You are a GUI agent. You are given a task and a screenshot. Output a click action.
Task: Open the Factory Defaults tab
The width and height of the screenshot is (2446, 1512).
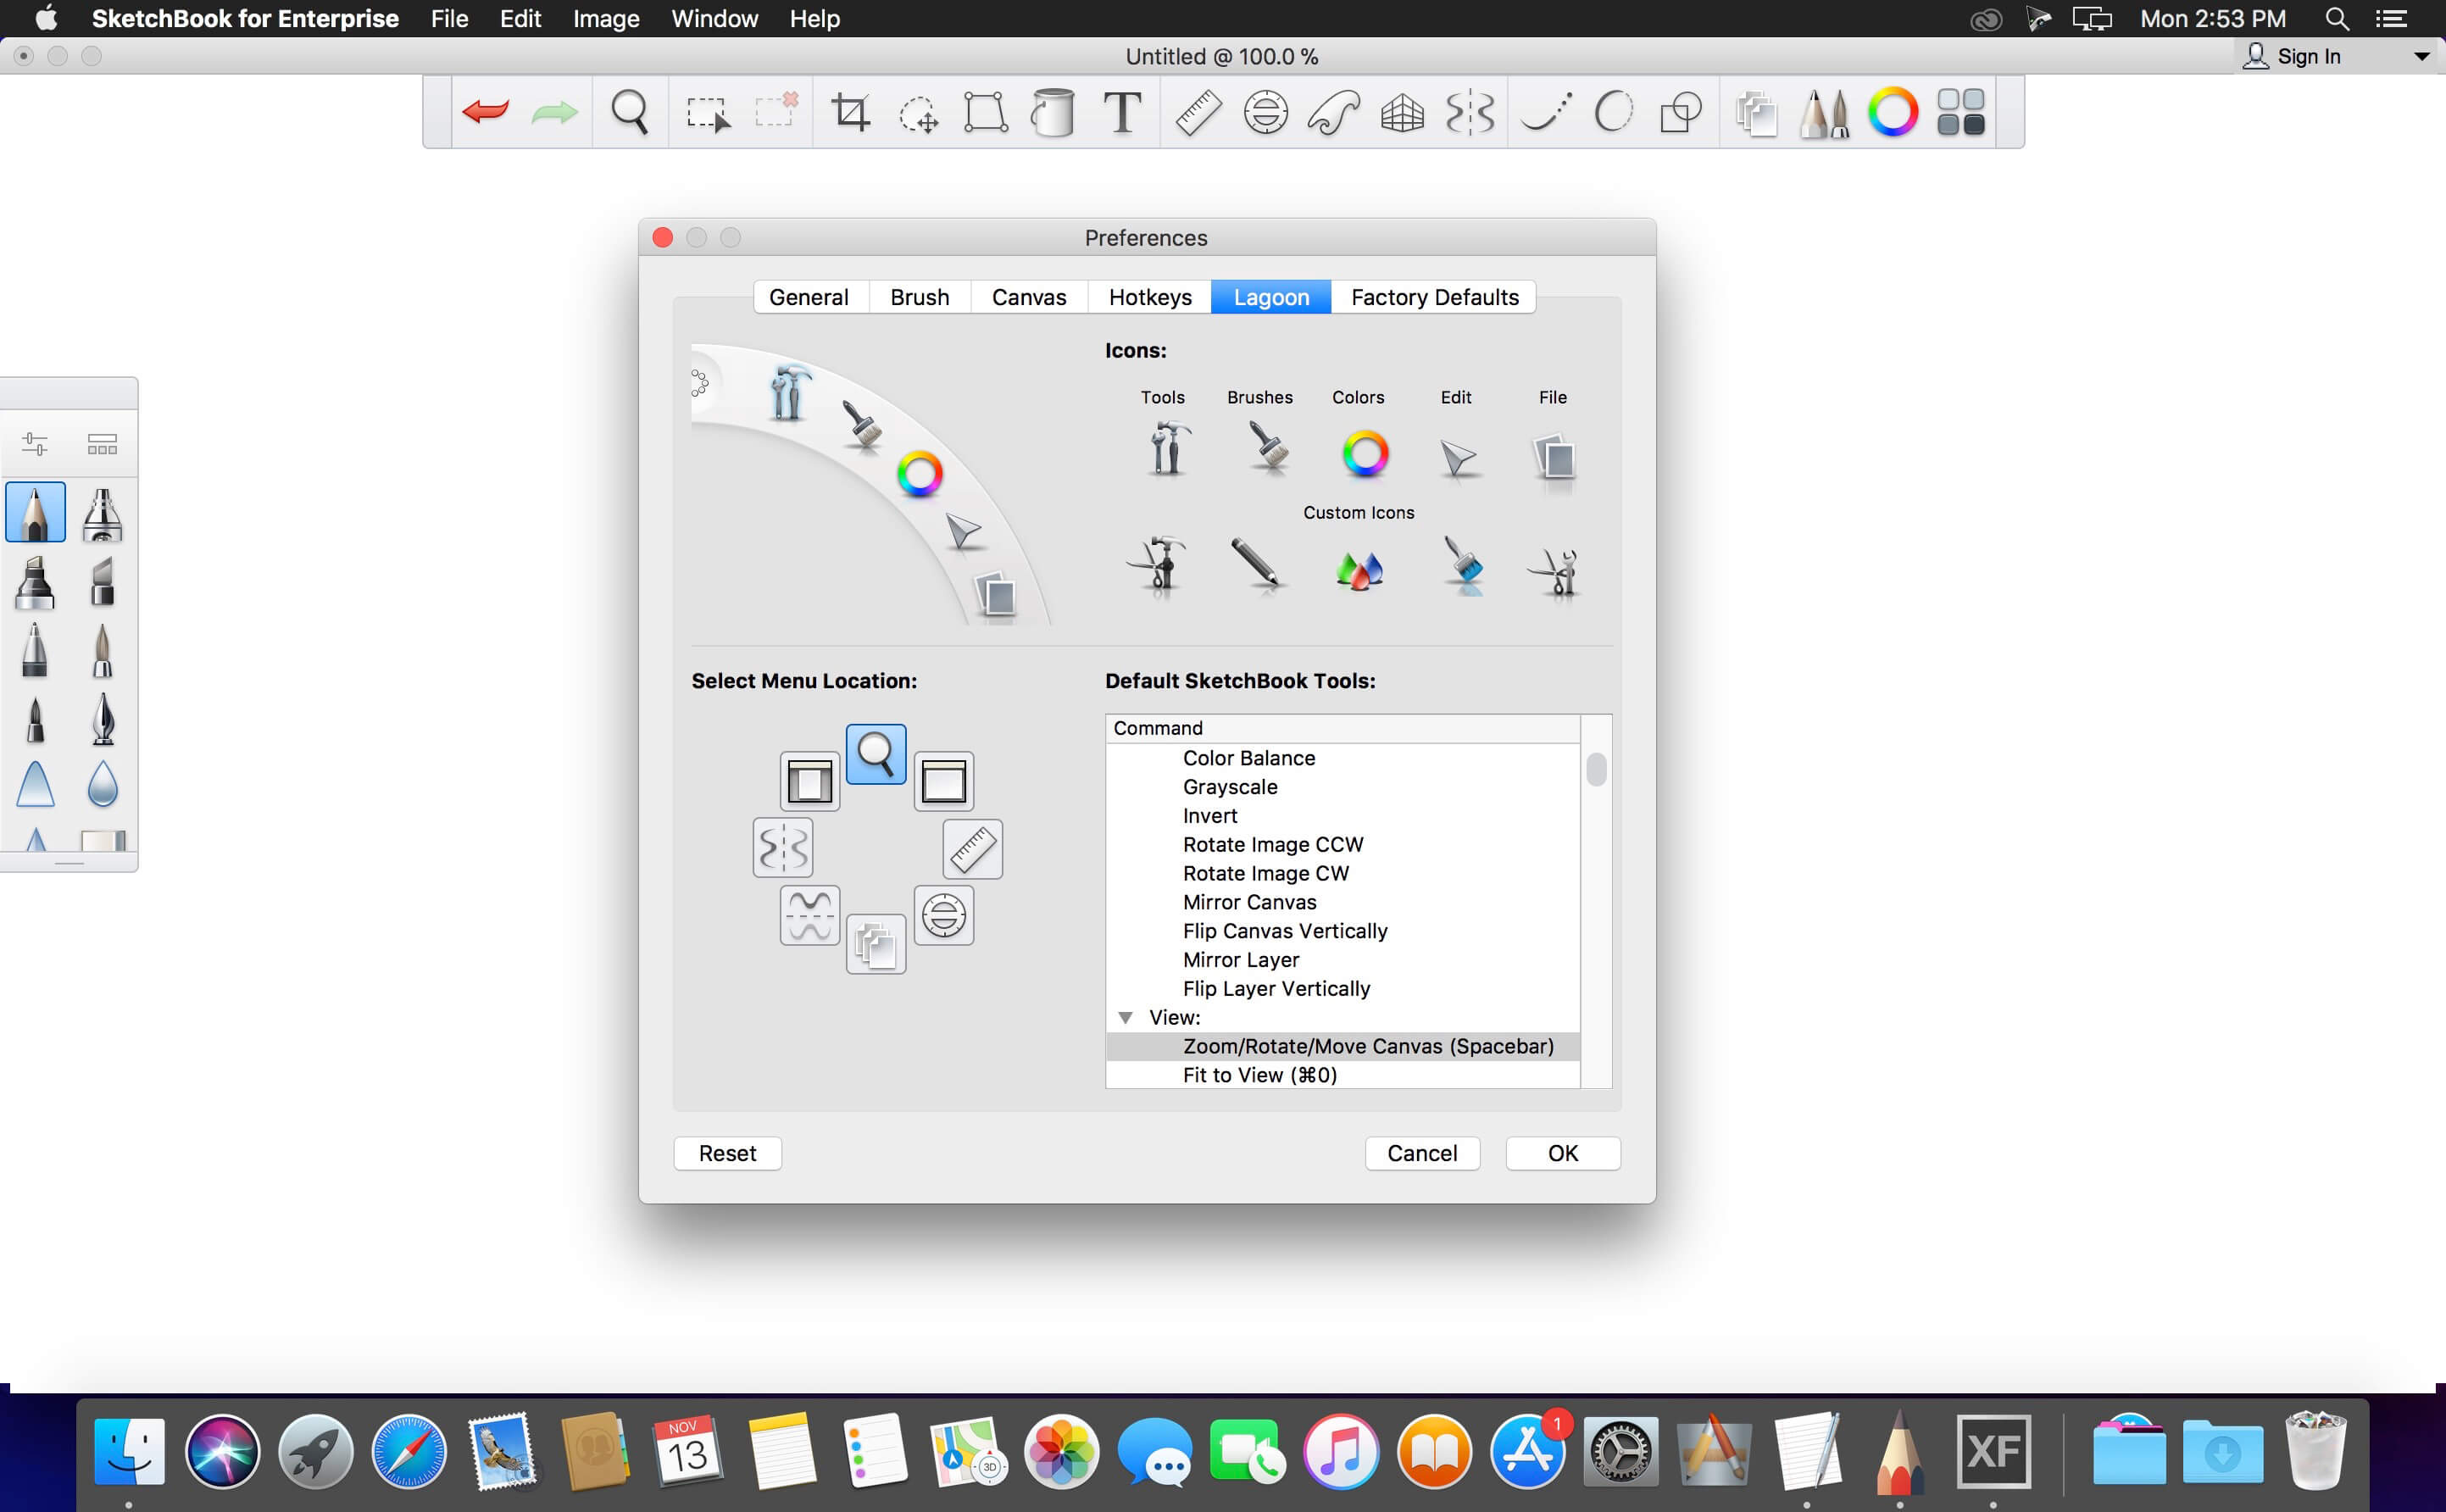point(1434,297)
